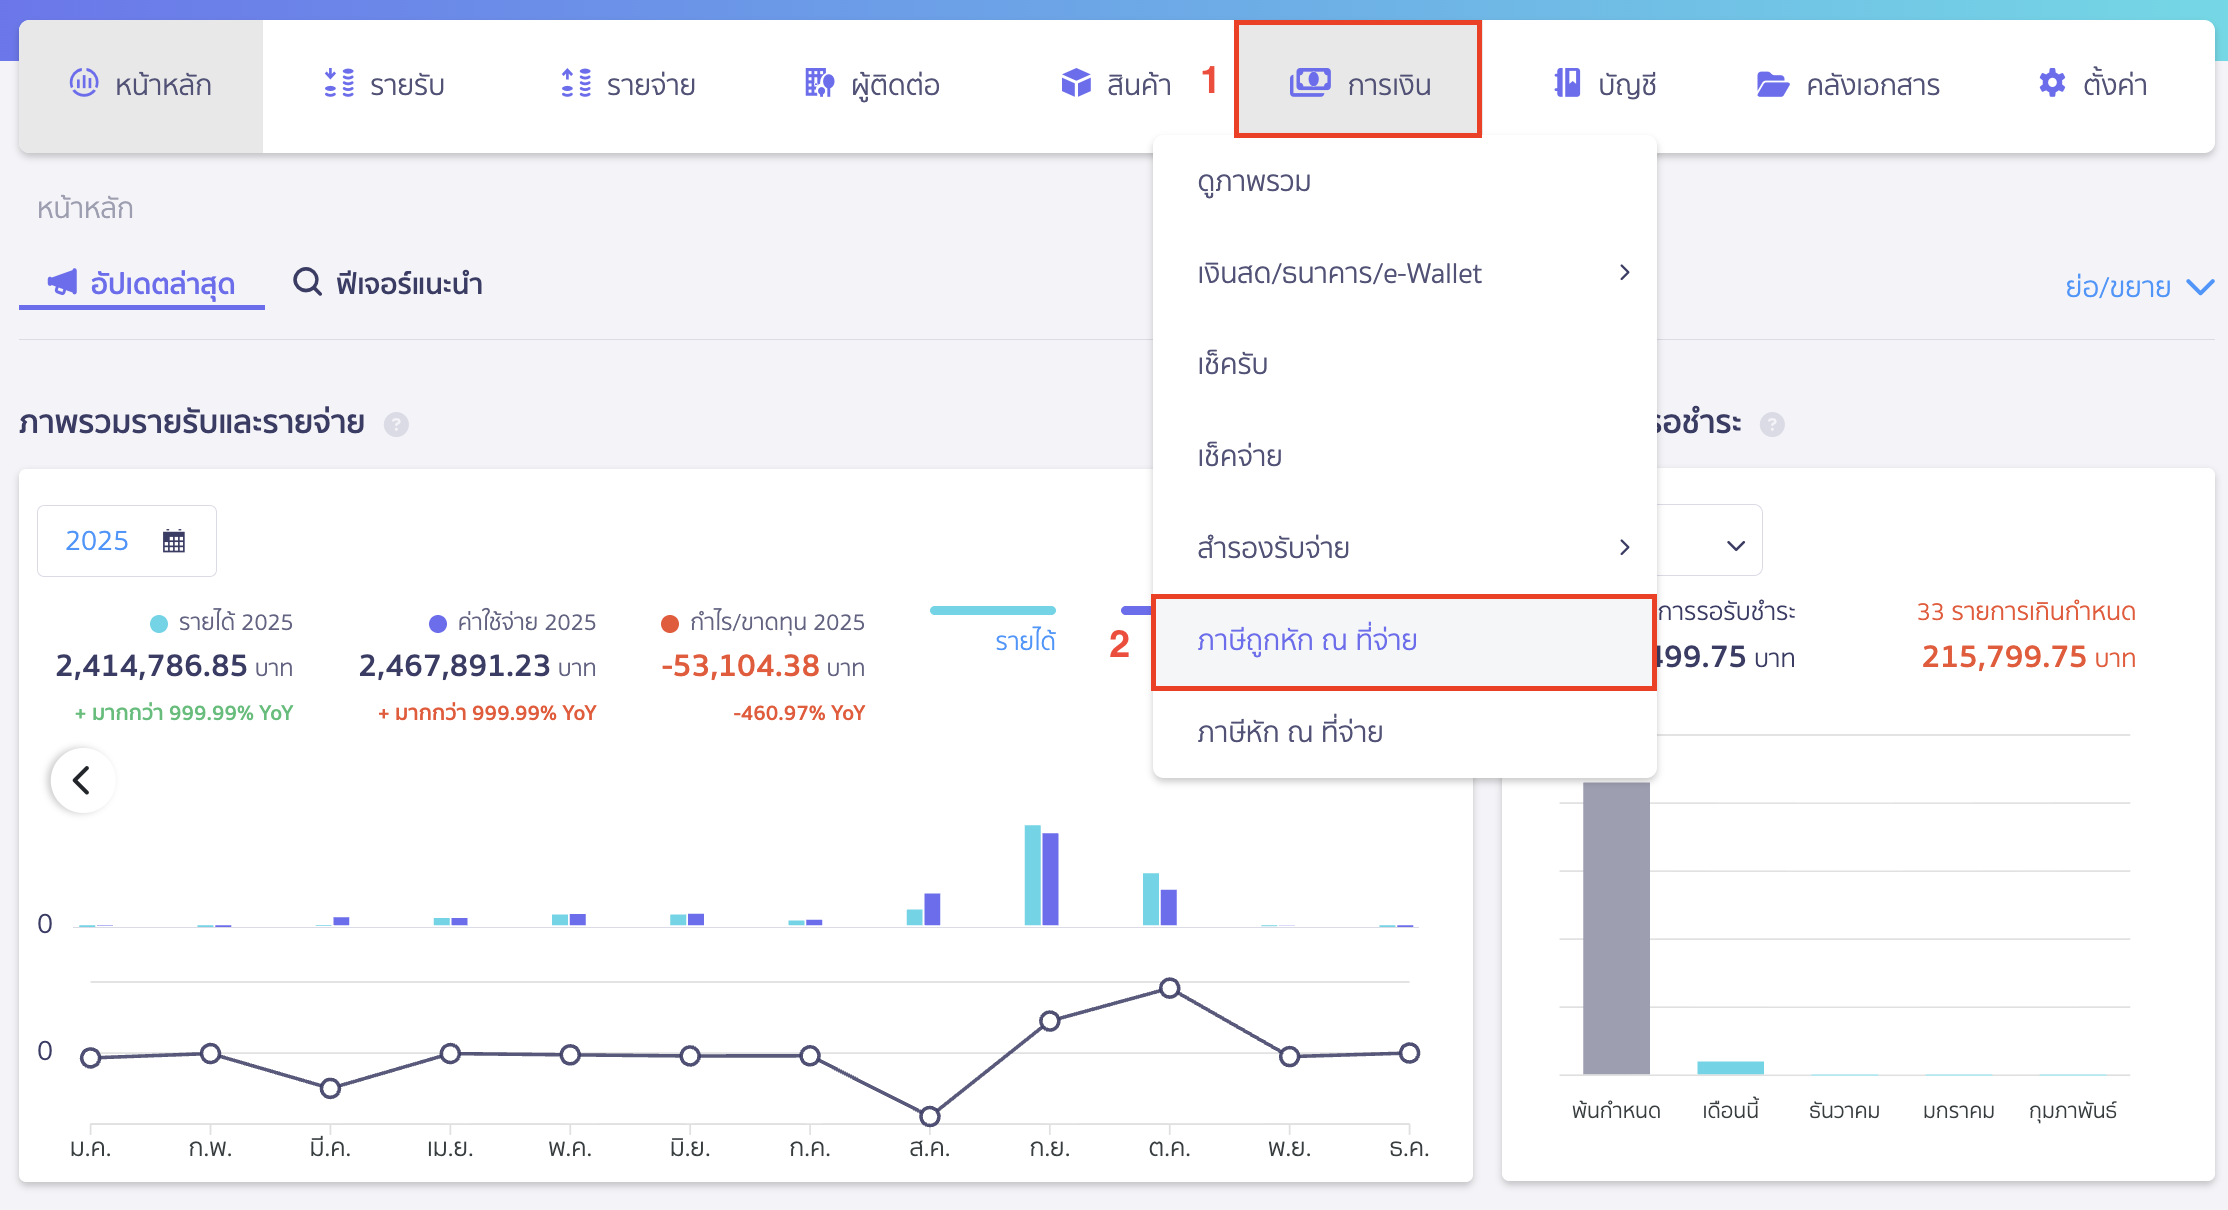The image size is (2228, 1210).
Task: Click the หน้าหลัก dashboard icon
Action: pyautogui.click(x=84, y=83)
